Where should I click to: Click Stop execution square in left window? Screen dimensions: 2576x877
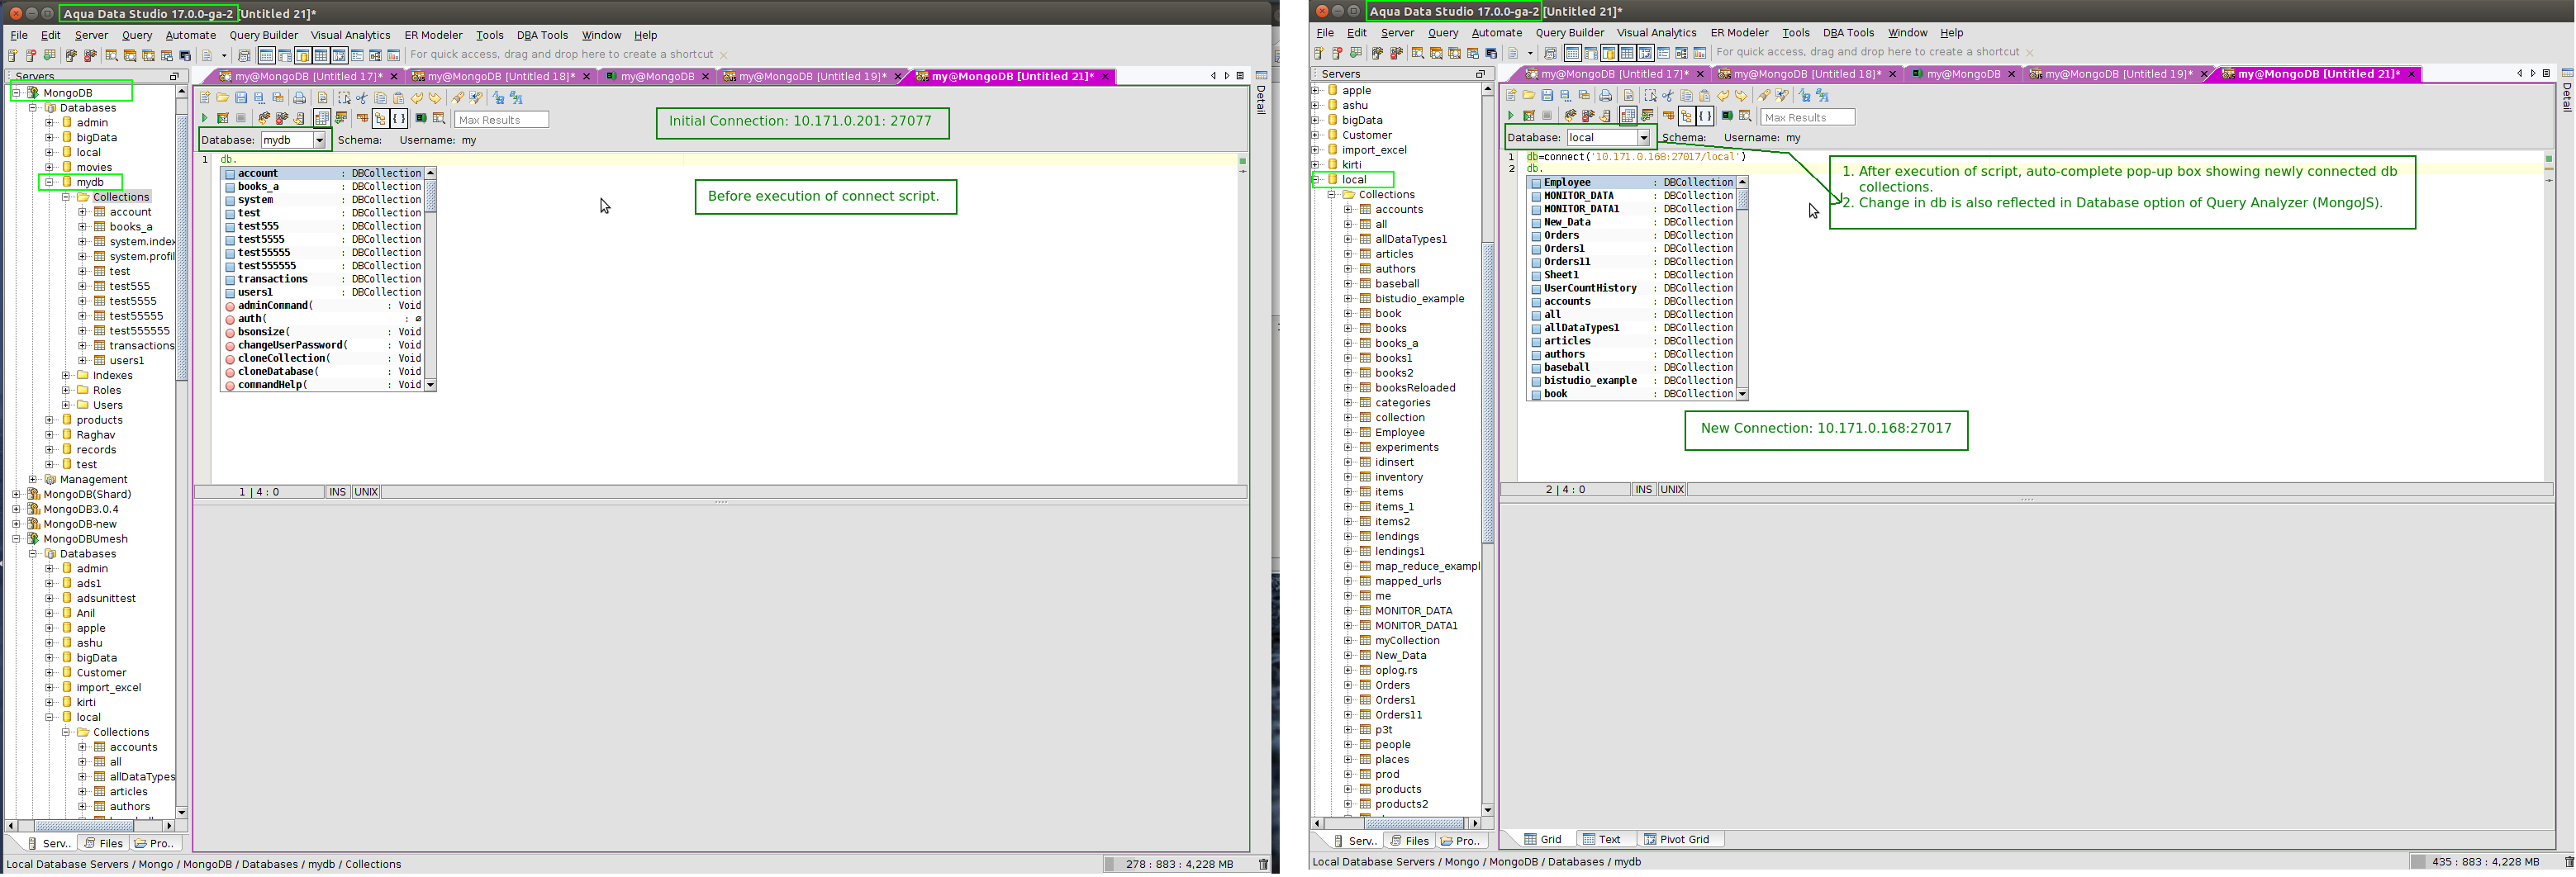[241, 119]
